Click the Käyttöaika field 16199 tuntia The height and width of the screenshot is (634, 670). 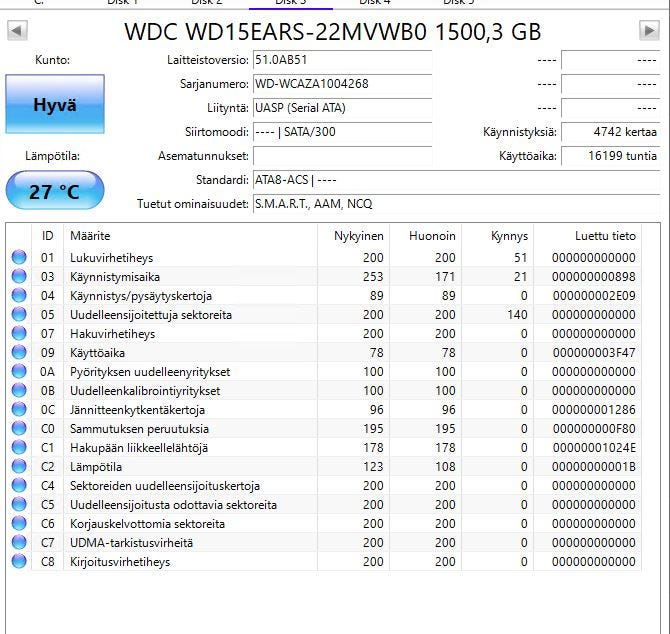pos(610,156)
